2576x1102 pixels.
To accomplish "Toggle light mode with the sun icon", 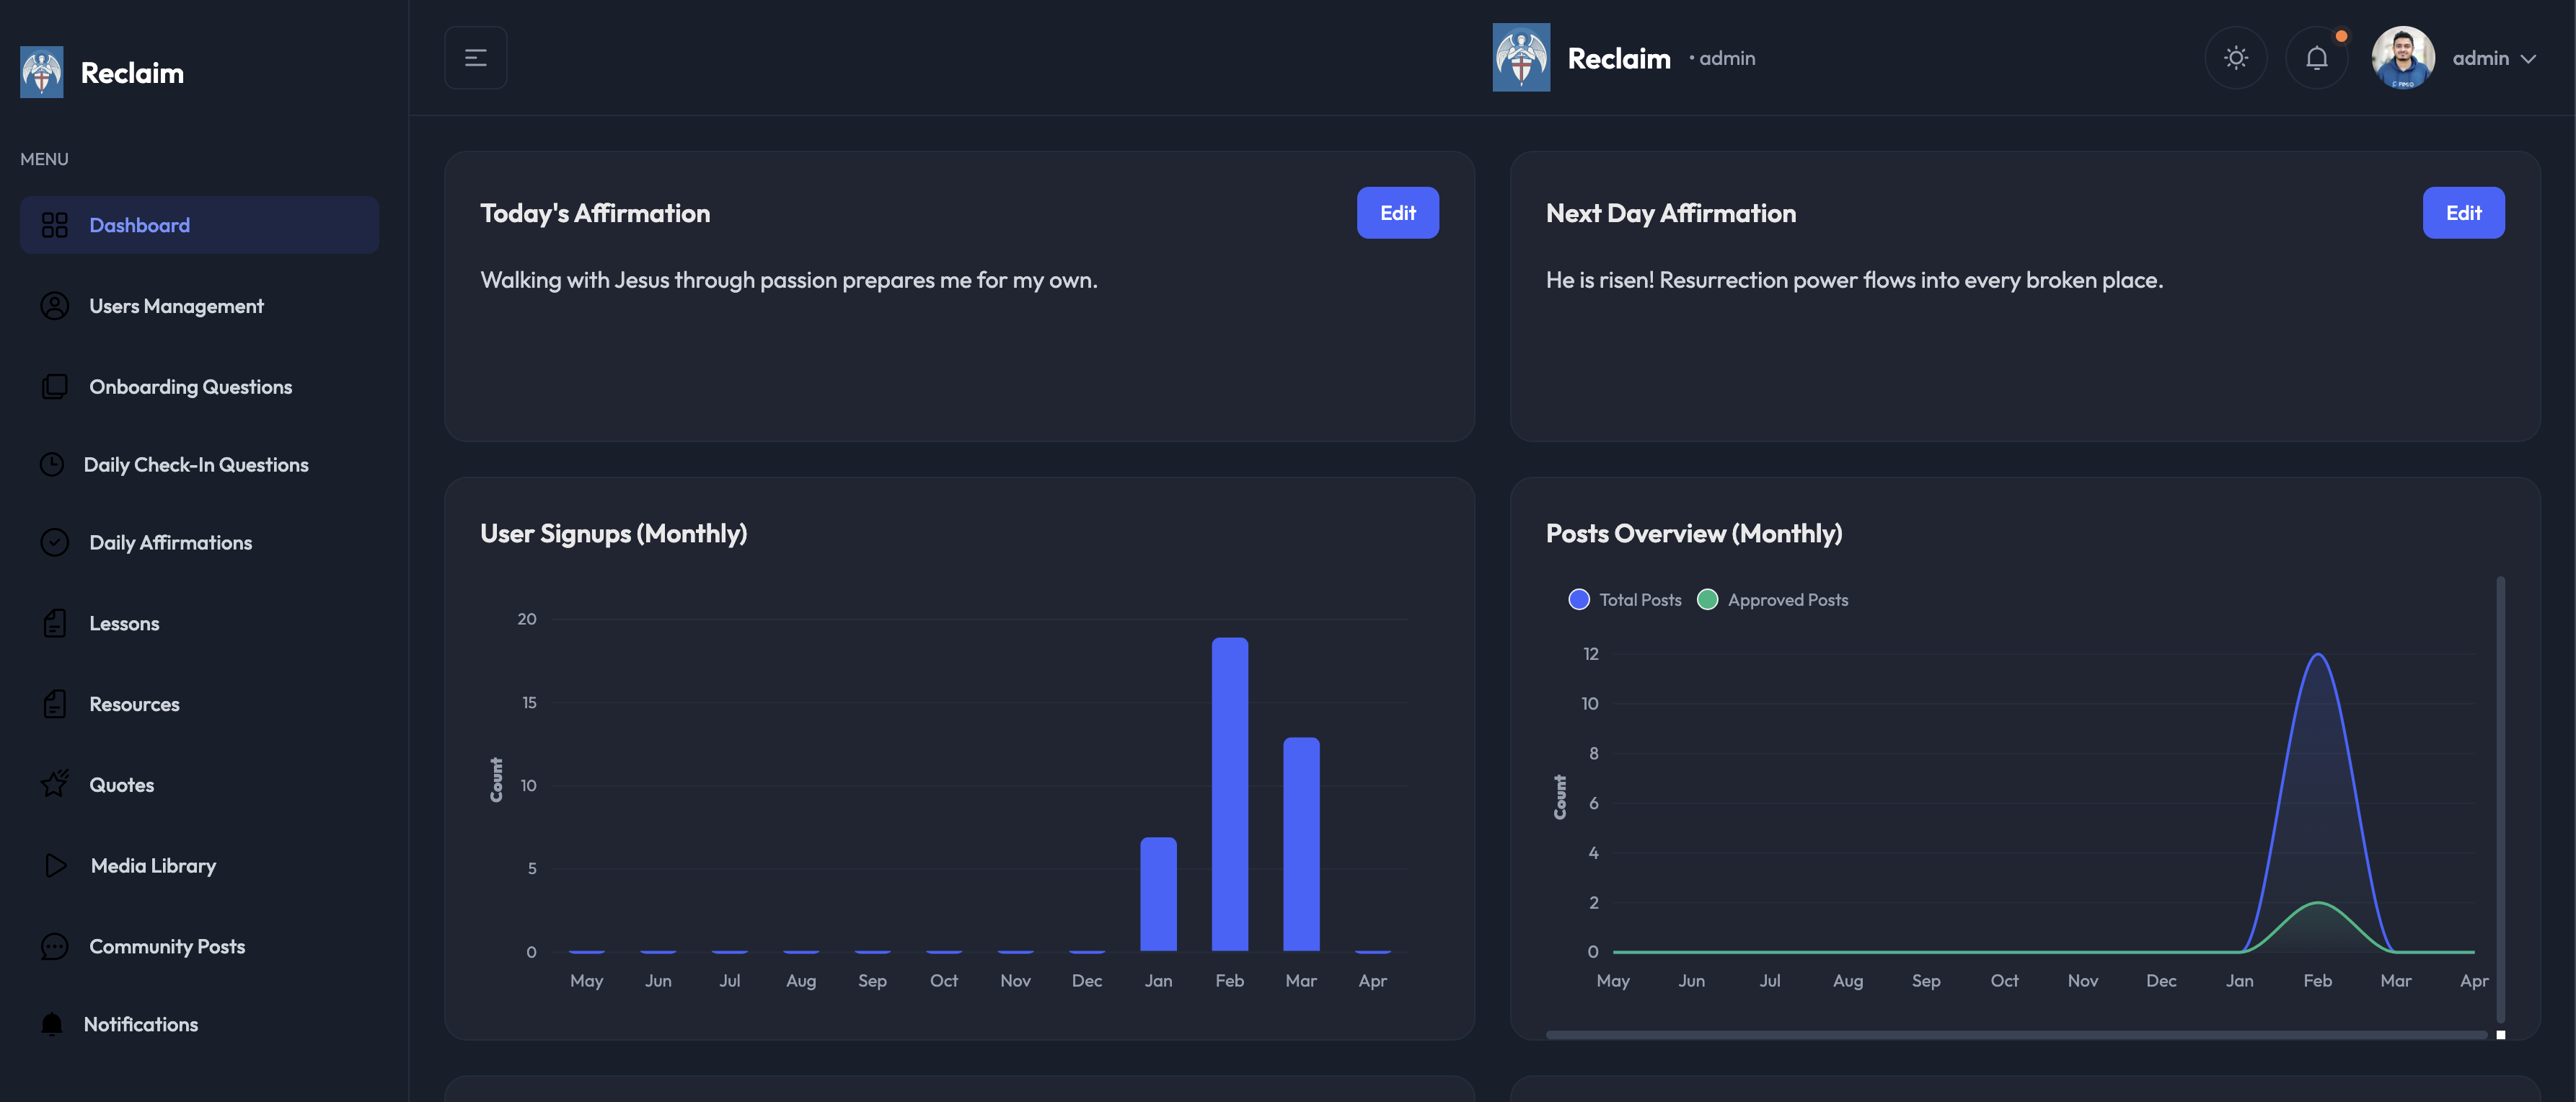I will coord(2236,58).
